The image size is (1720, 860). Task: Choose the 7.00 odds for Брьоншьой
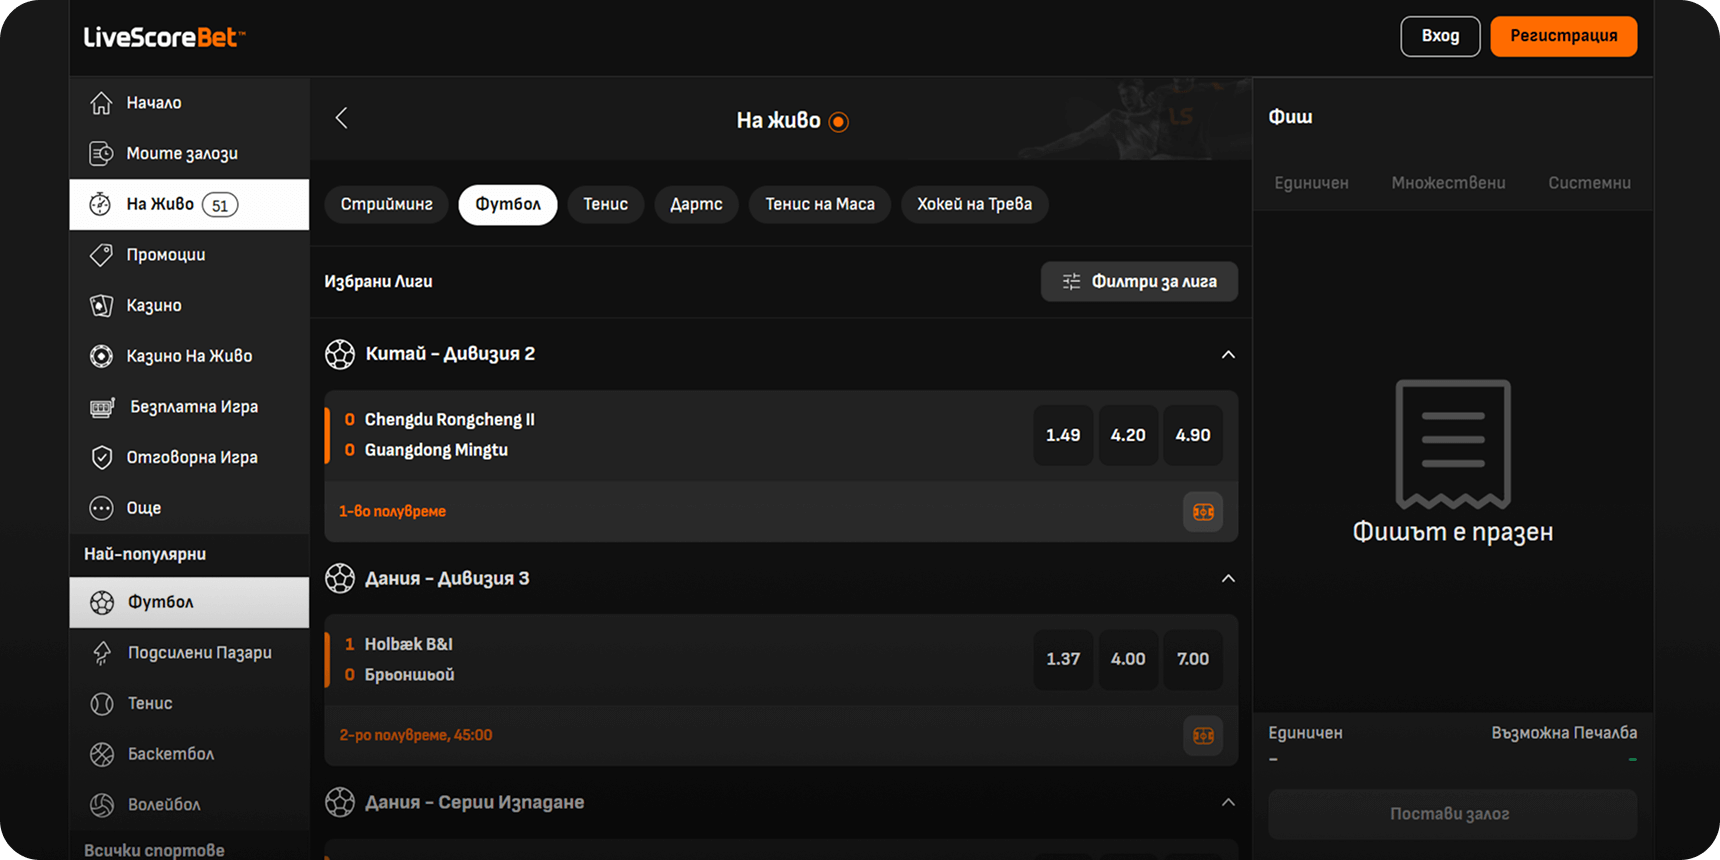(1192, 660)
